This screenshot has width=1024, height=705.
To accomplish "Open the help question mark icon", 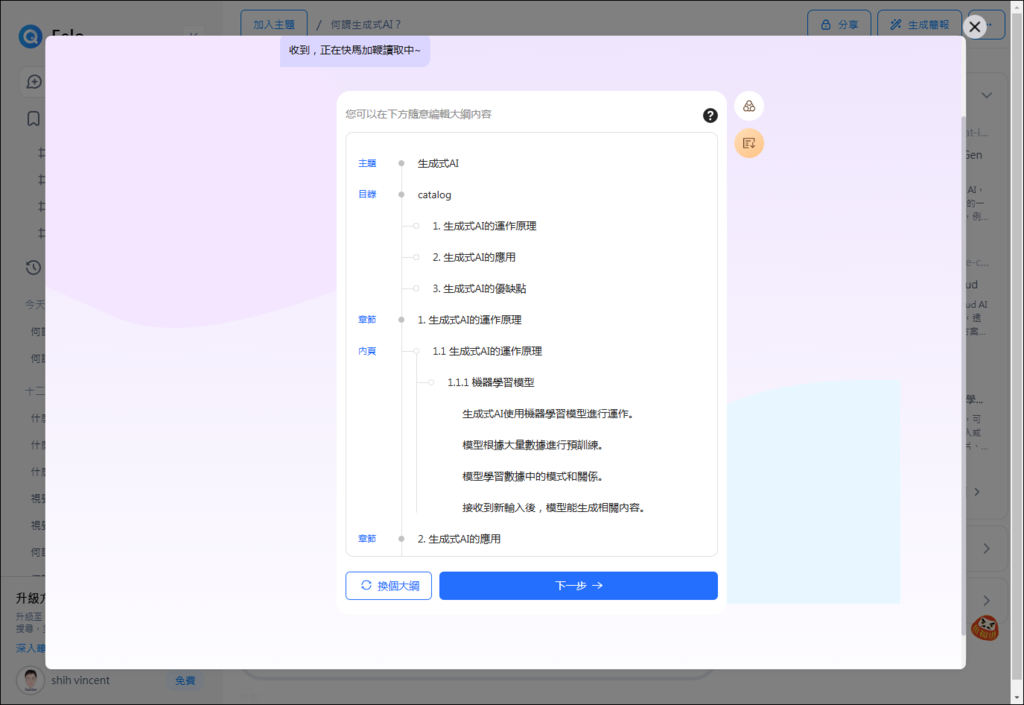I will pos(710,116).
